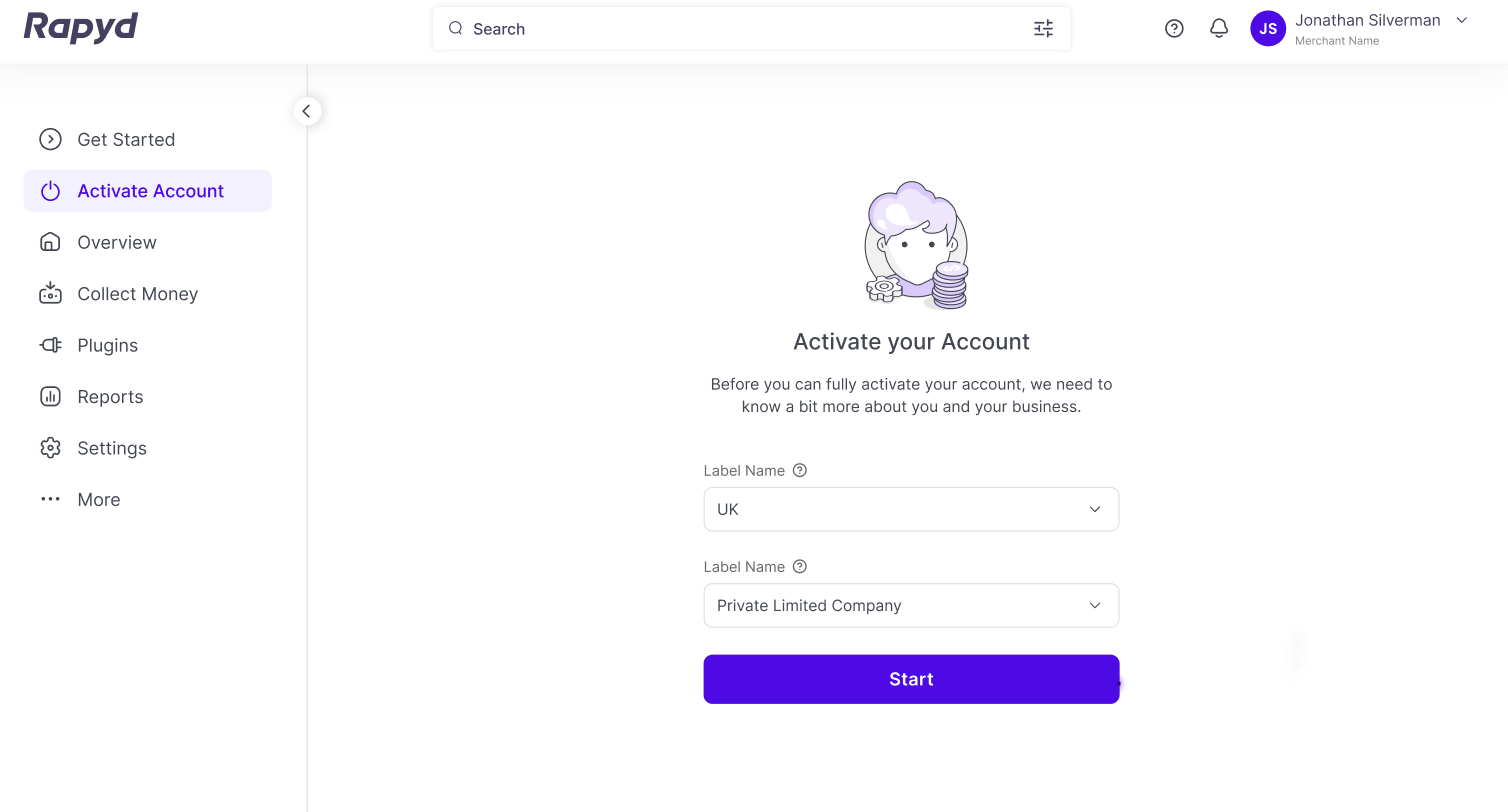1508x812 pixels.
Task: Click the Collect Money sidebar icon
Action: [50, 294]
